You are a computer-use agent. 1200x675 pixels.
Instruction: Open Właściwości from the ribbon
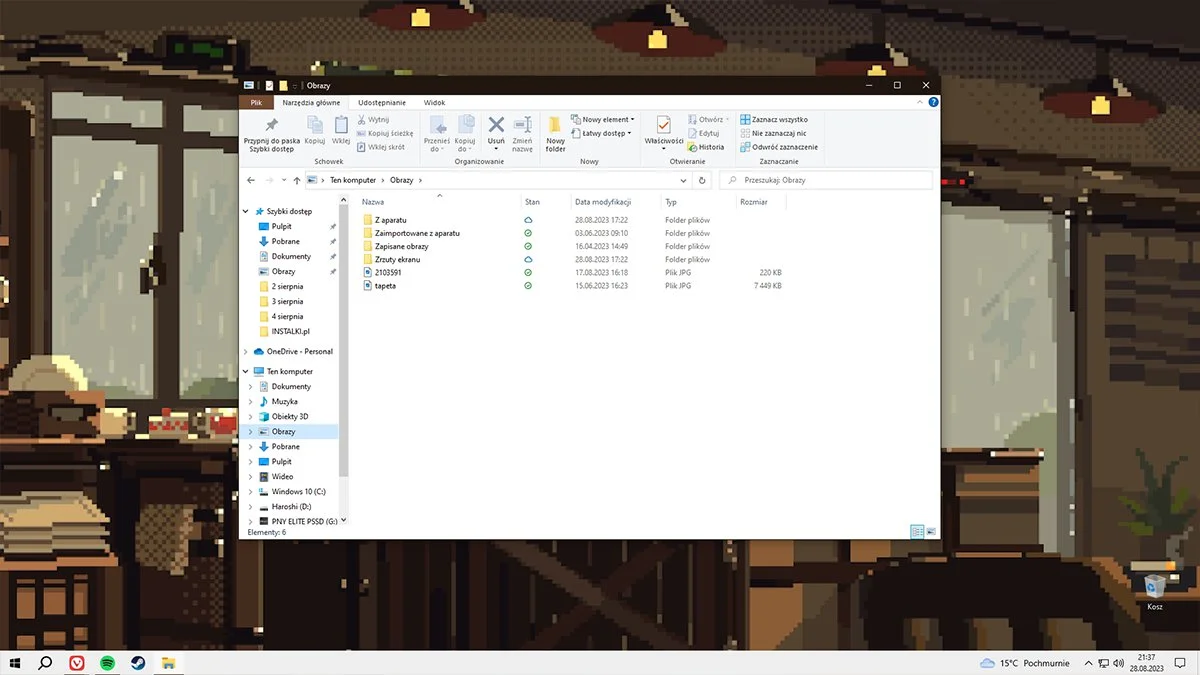pos(664,128)
